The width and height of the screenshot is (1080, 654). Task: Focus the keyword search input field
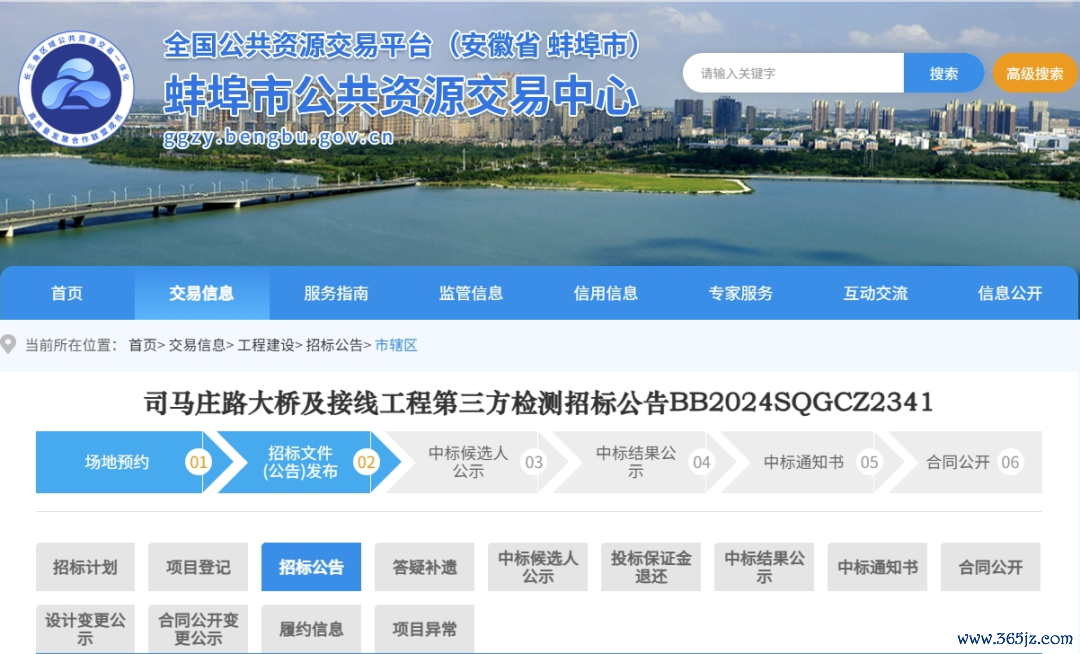793,73
